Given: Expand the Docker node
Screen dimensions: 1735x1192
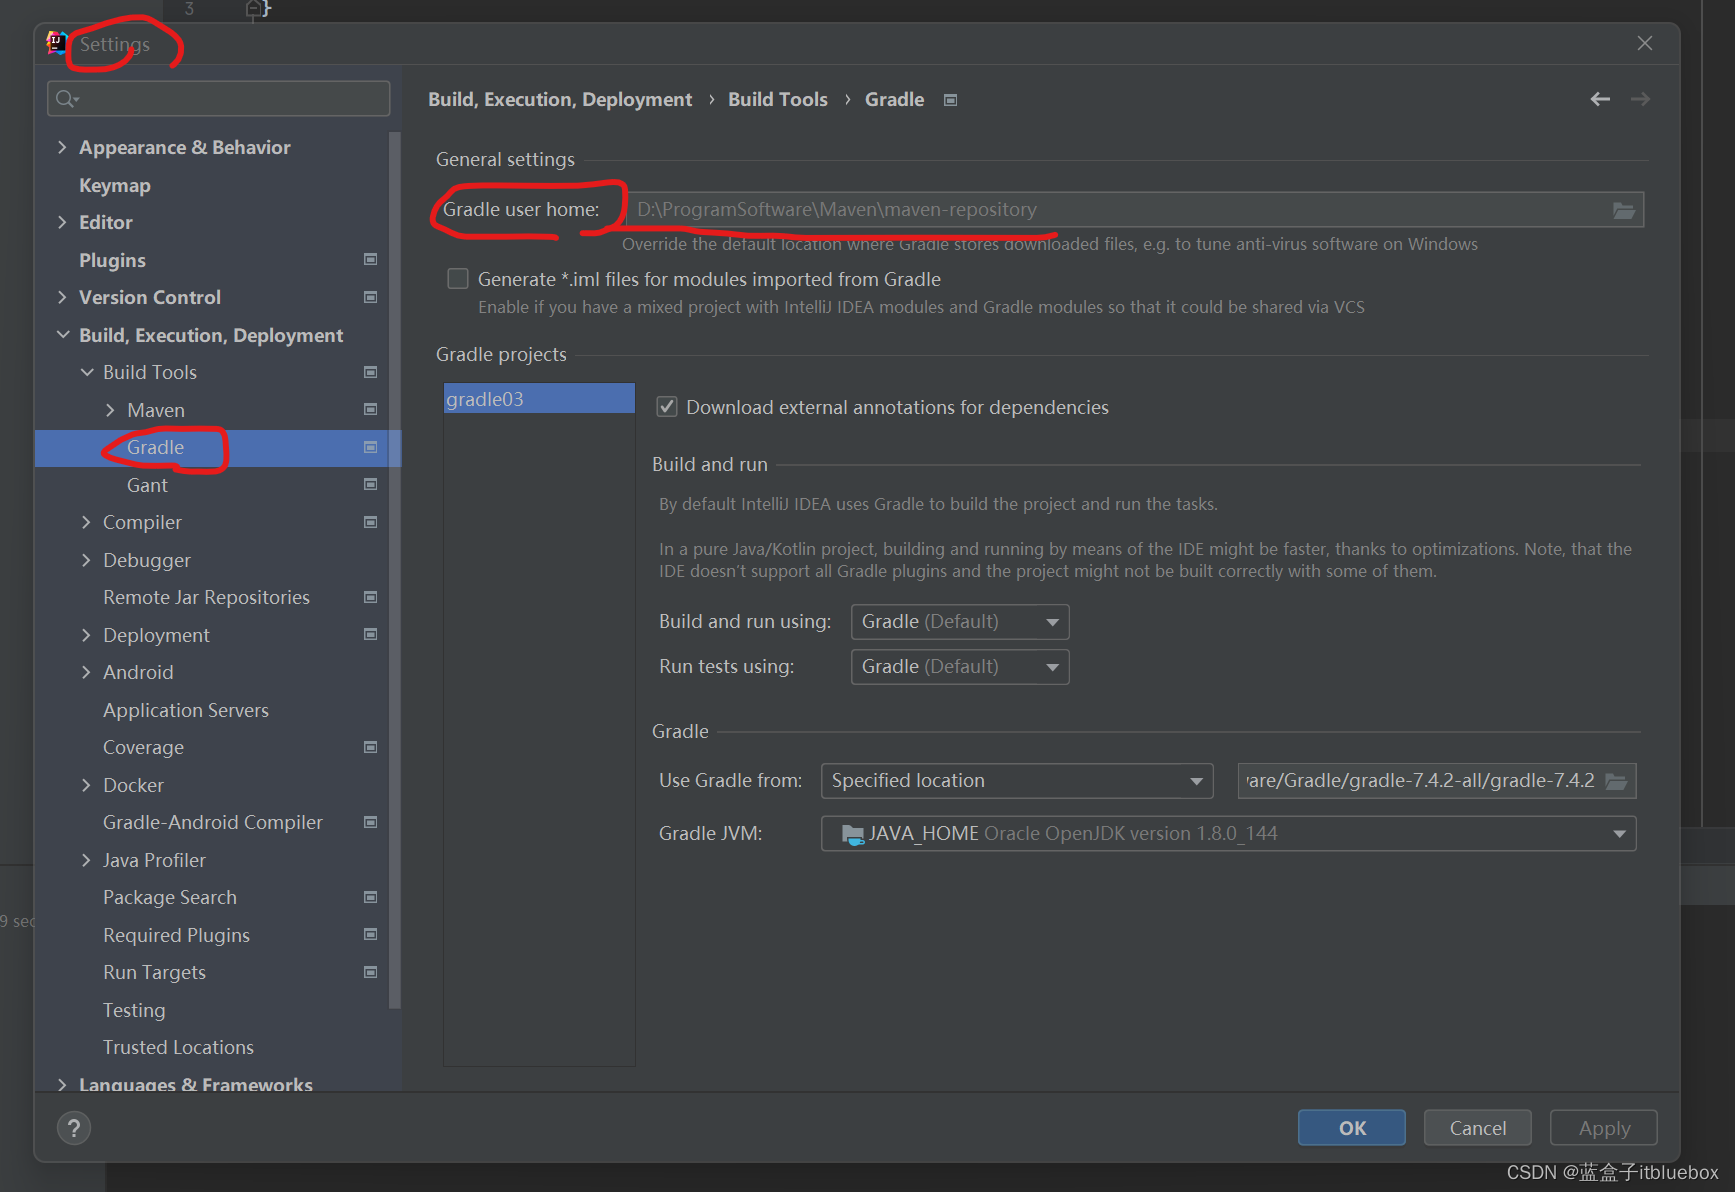Looking at the screenshot, I should click(87, 785).
